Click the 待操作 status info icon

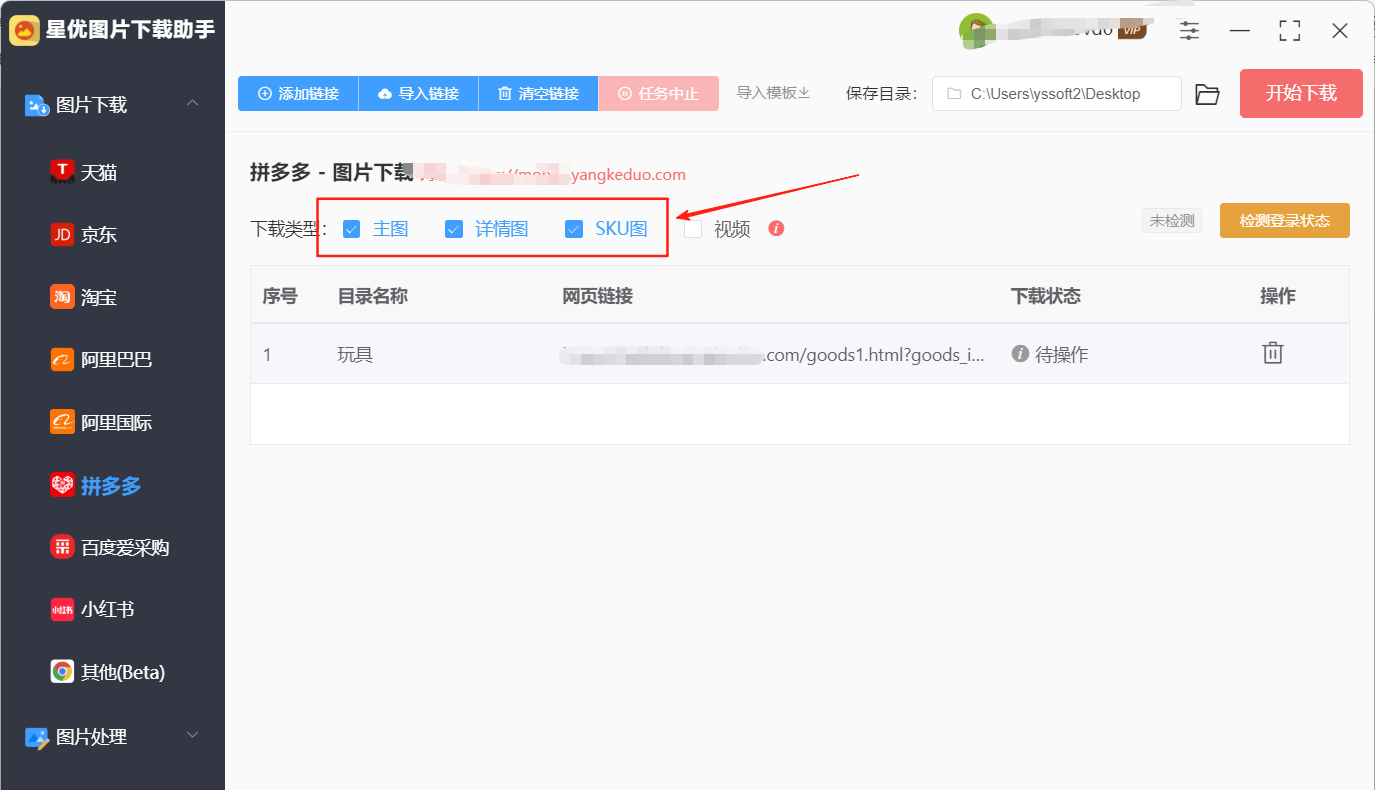coord(1020,354)
